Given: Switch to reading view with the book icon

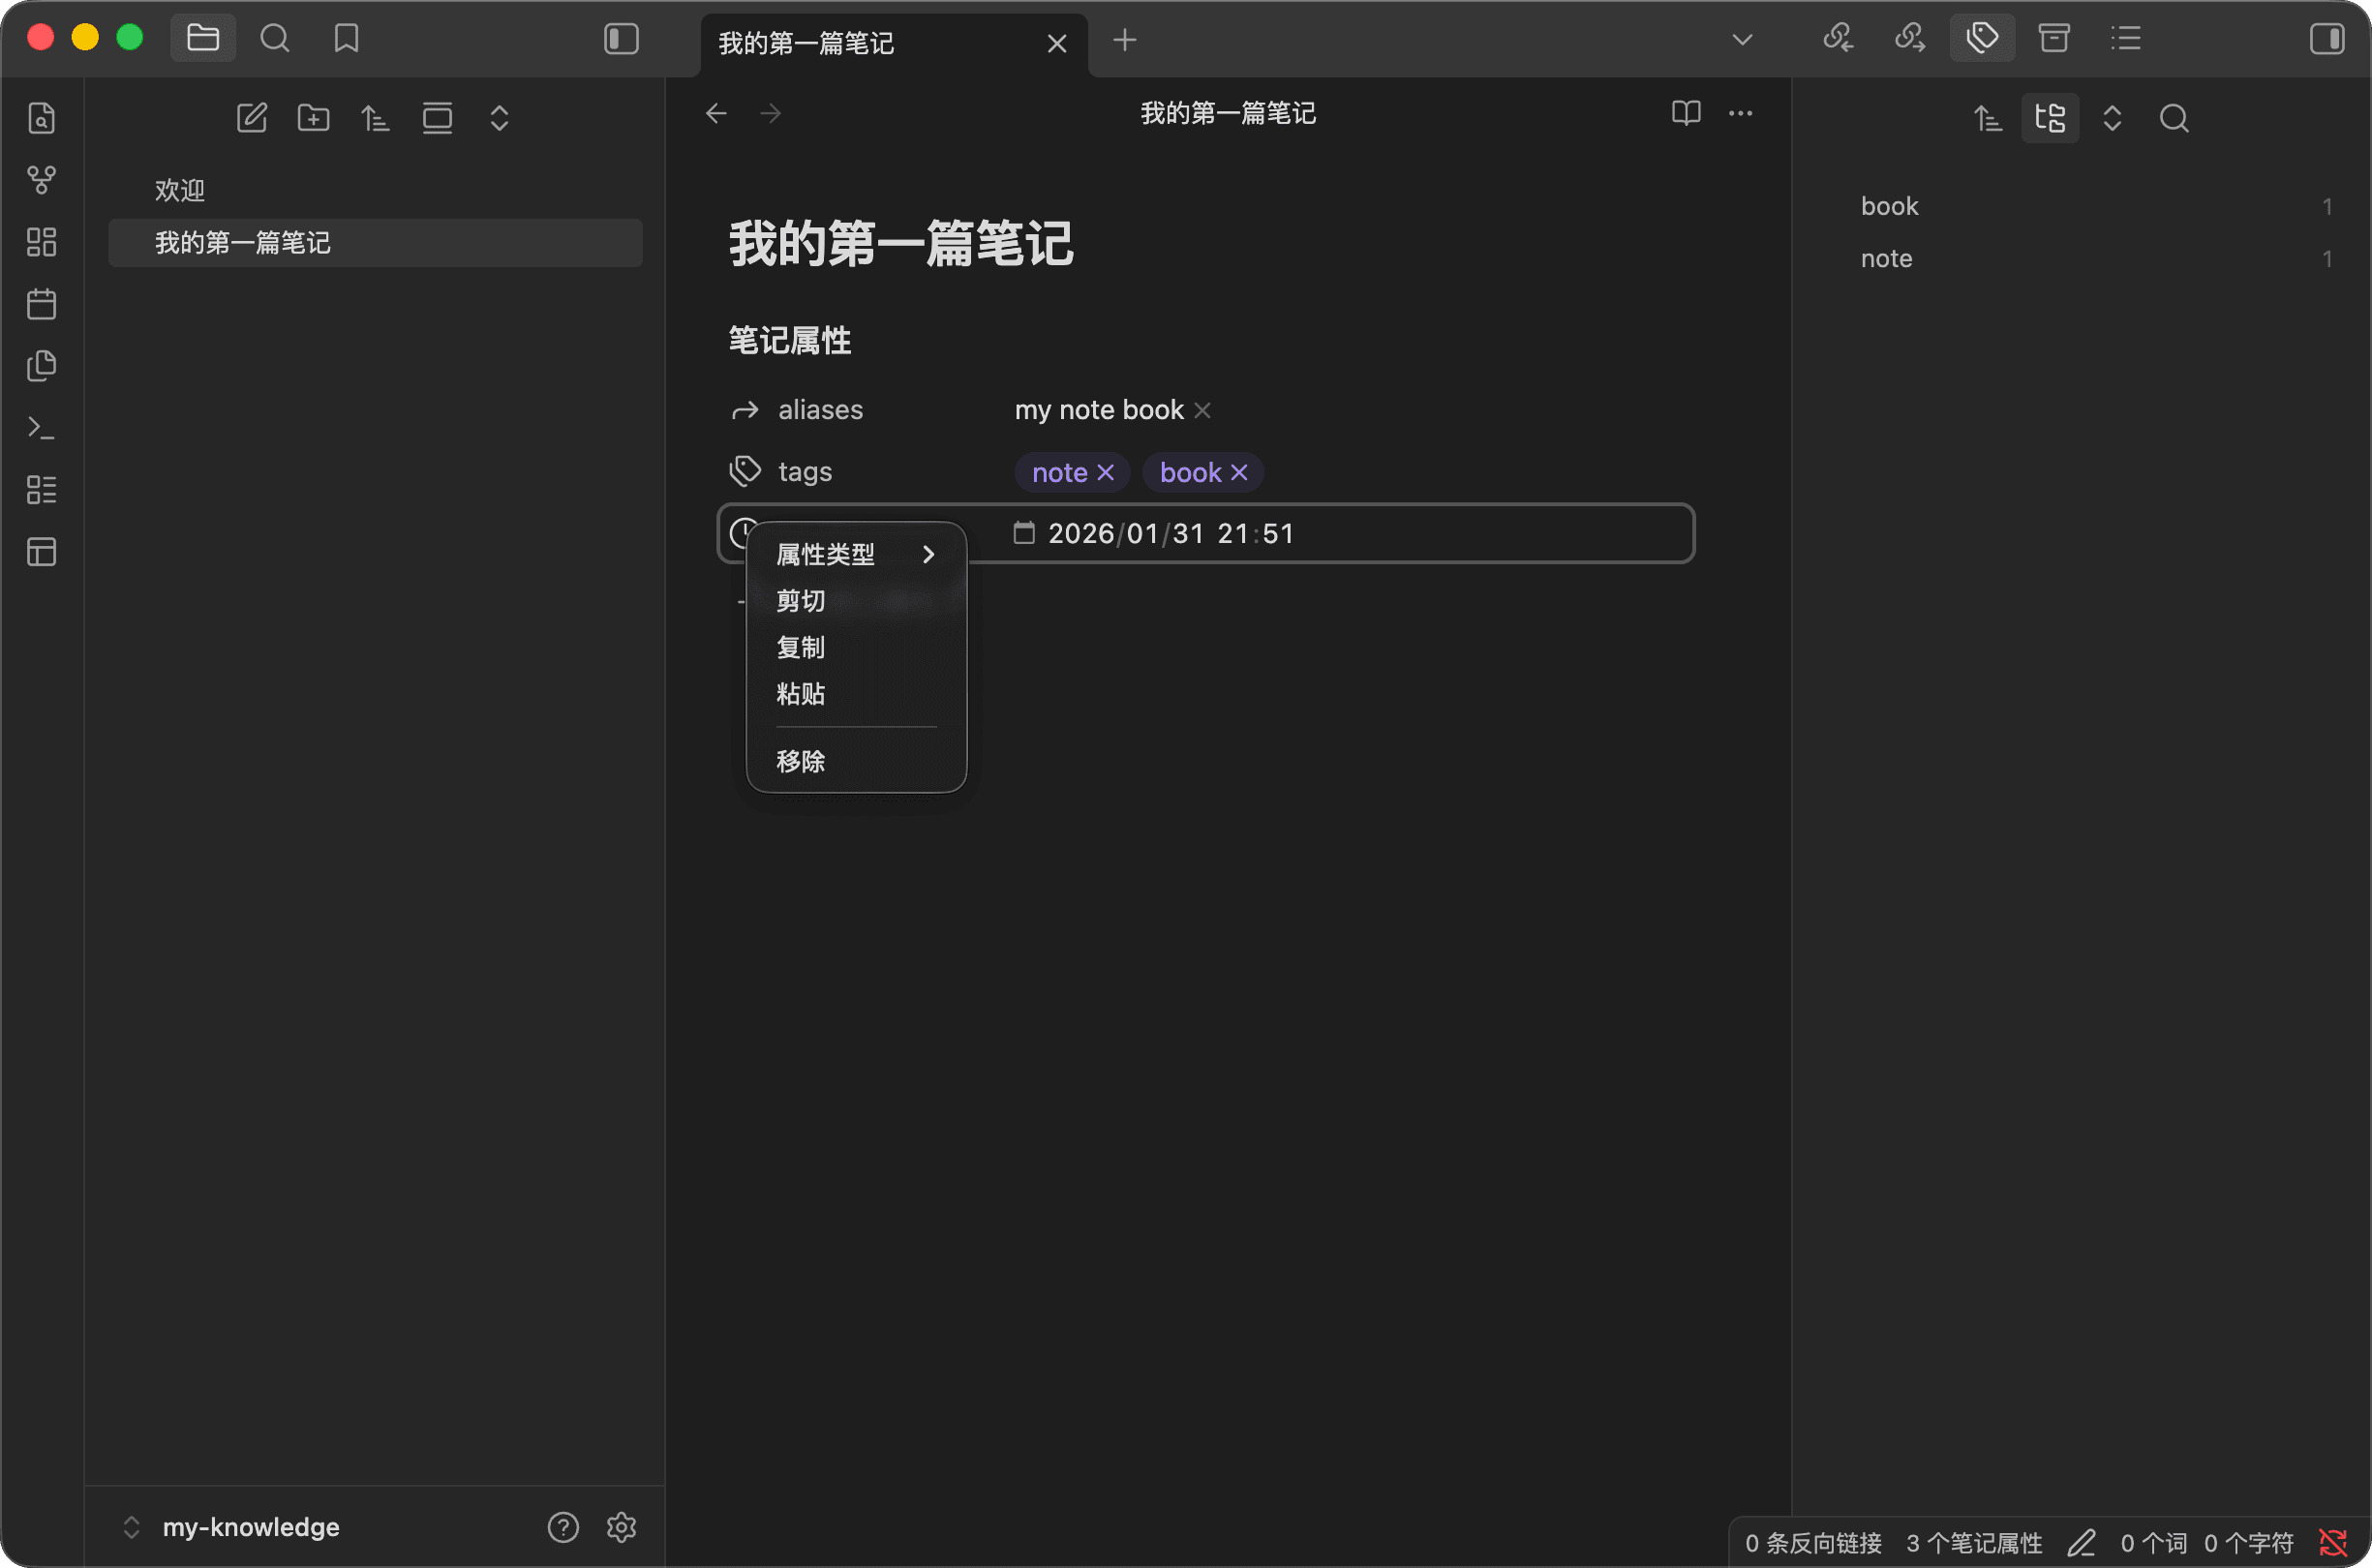Looking at the screenshot, I should point(1686,113).
